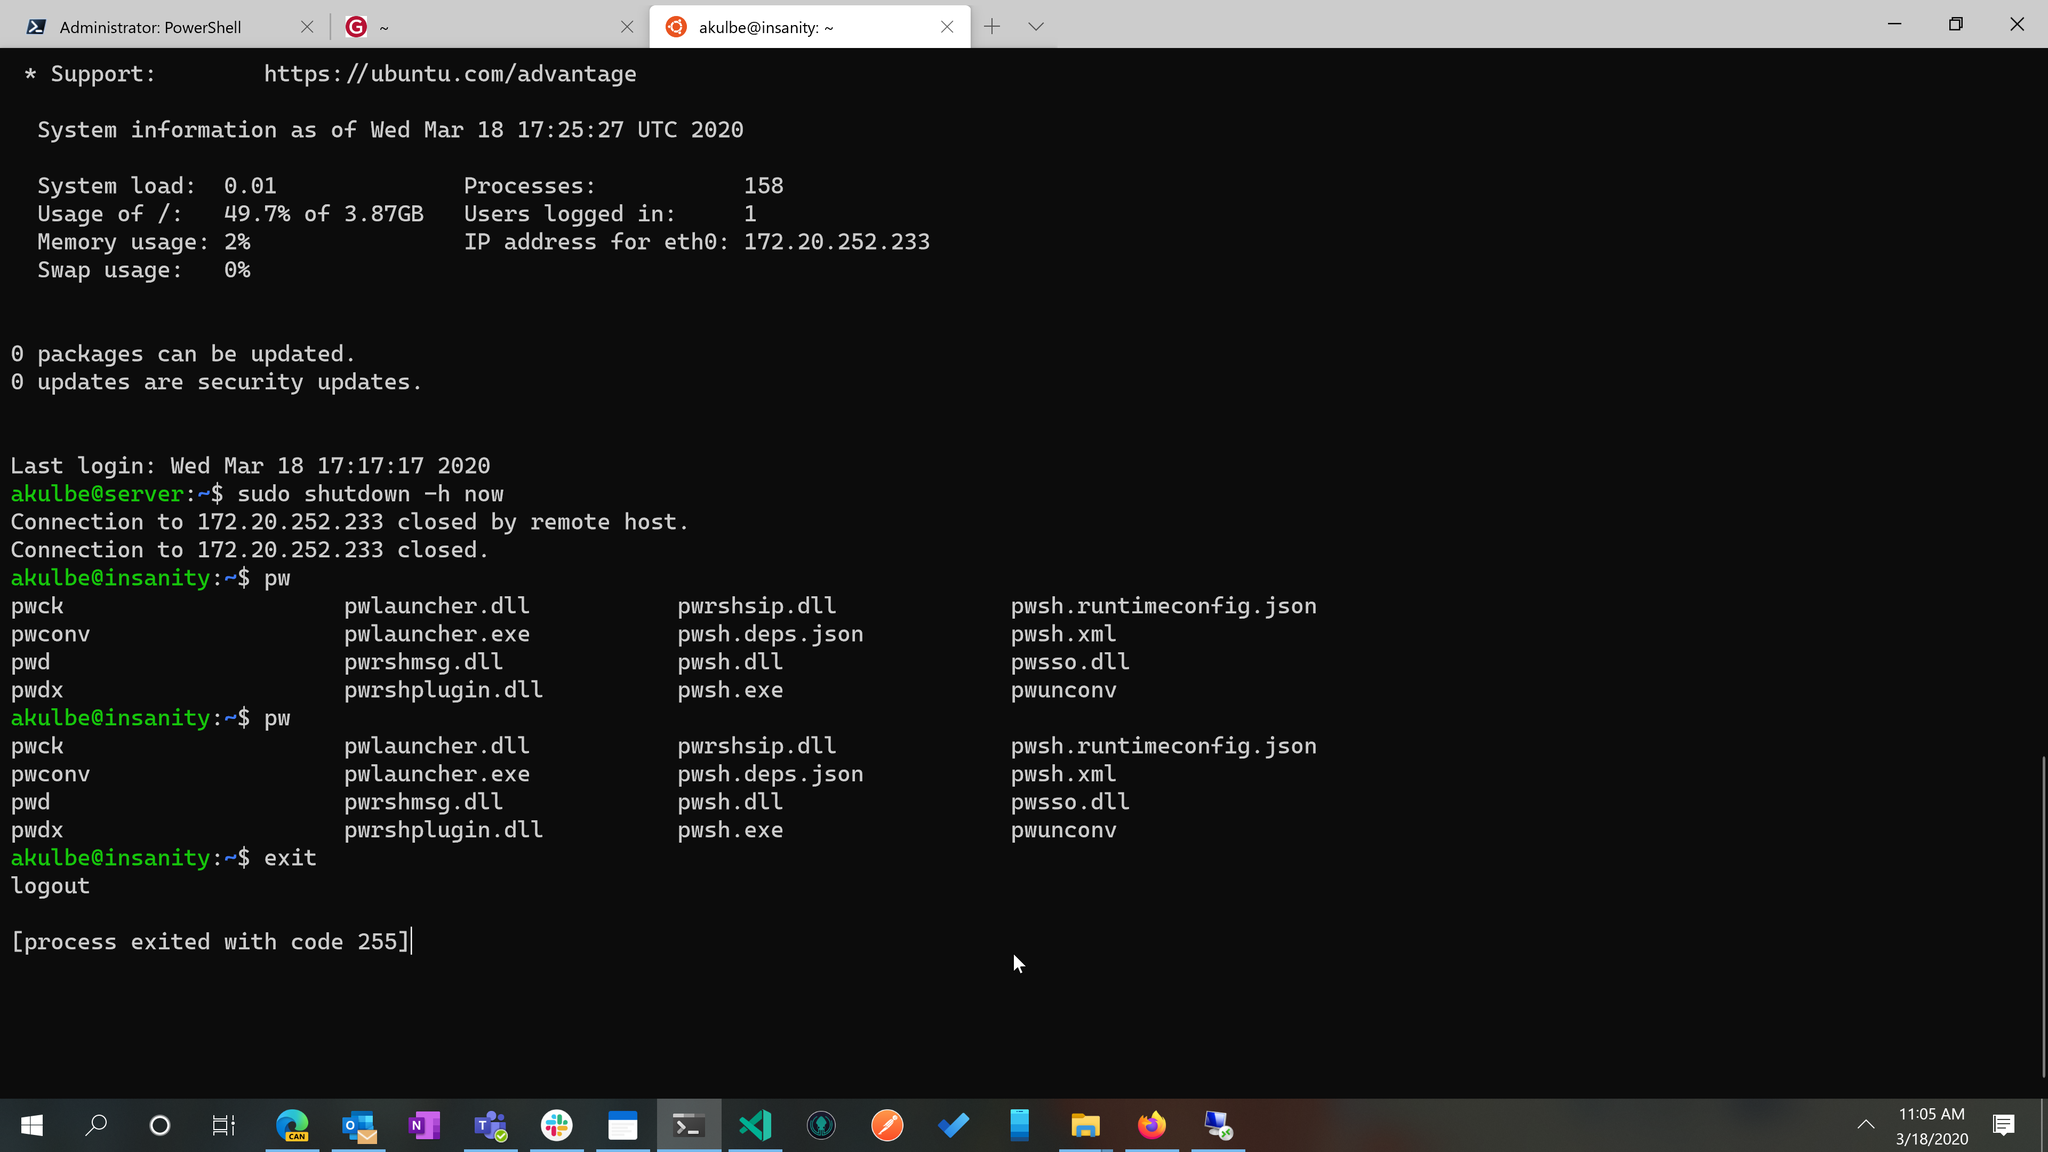Screen dimensions: 2048x1152
Task: Open Visual Studio Code from the taskbar
Action: [x=755, y=1125]
